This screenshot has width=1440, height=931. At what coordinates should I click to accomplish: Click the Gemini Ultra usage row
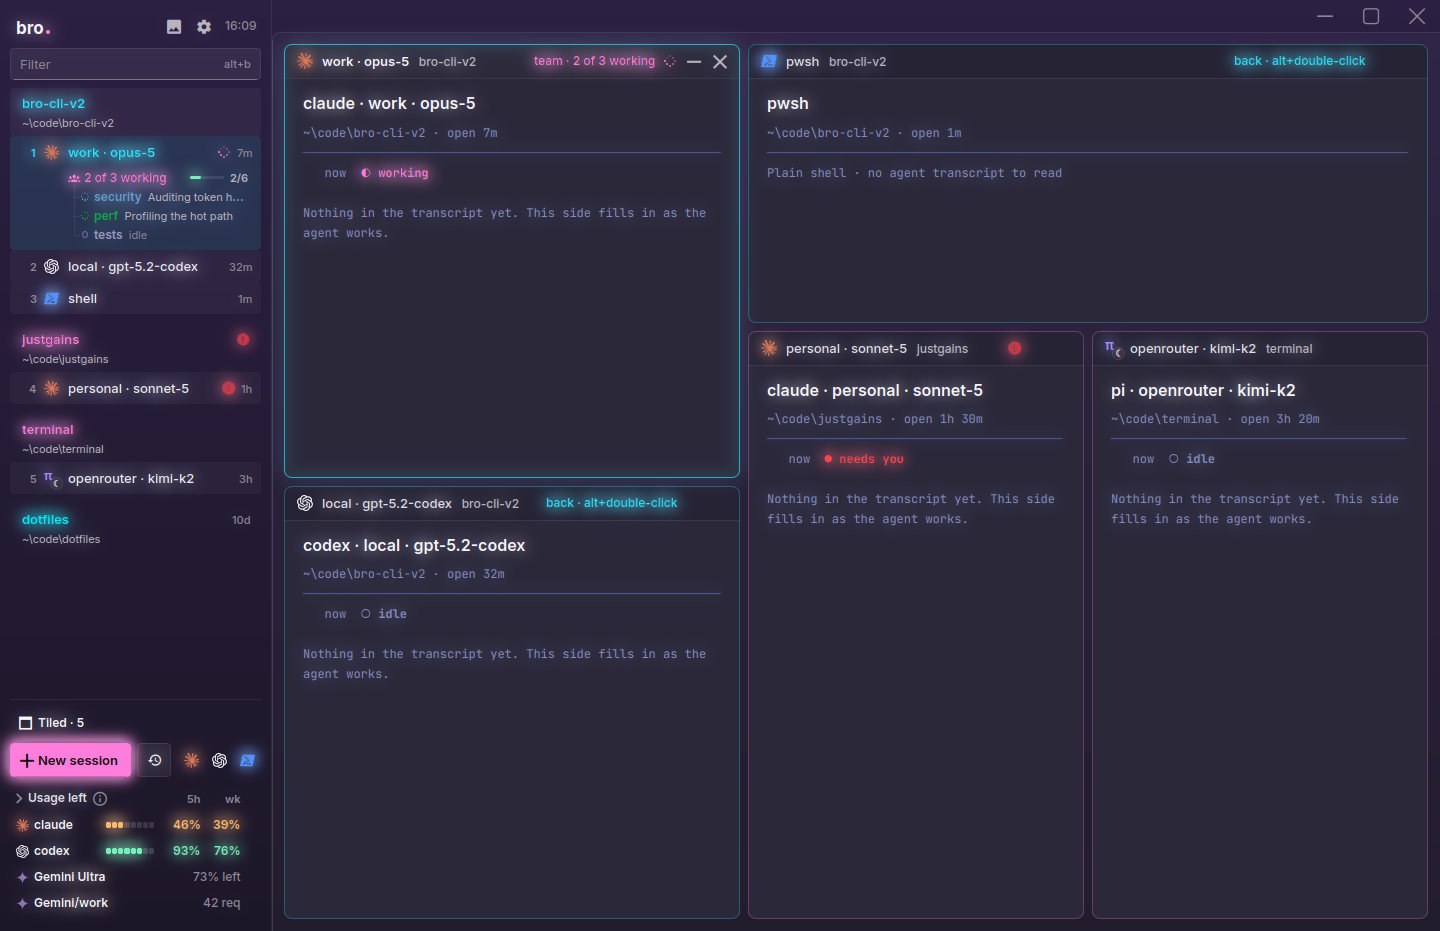pos(128,877)
